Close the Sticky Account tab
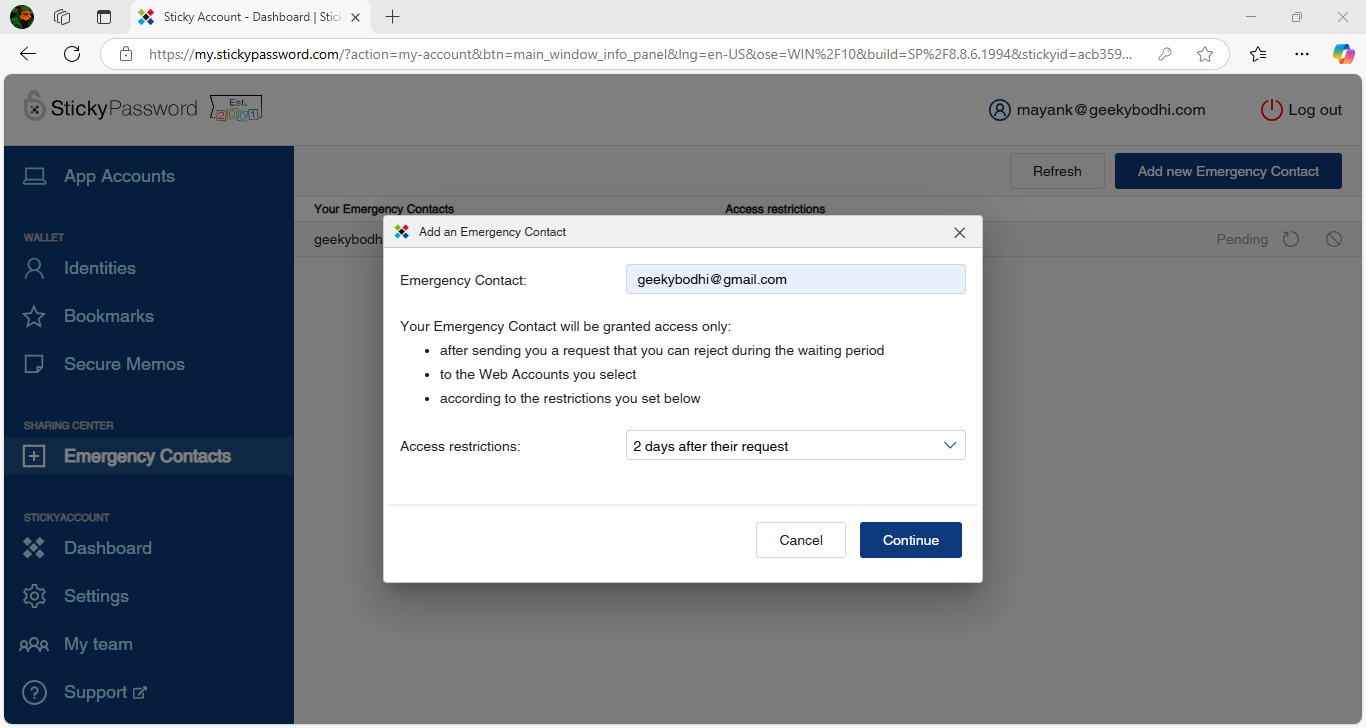The image size is (1366, 728). 355,17
